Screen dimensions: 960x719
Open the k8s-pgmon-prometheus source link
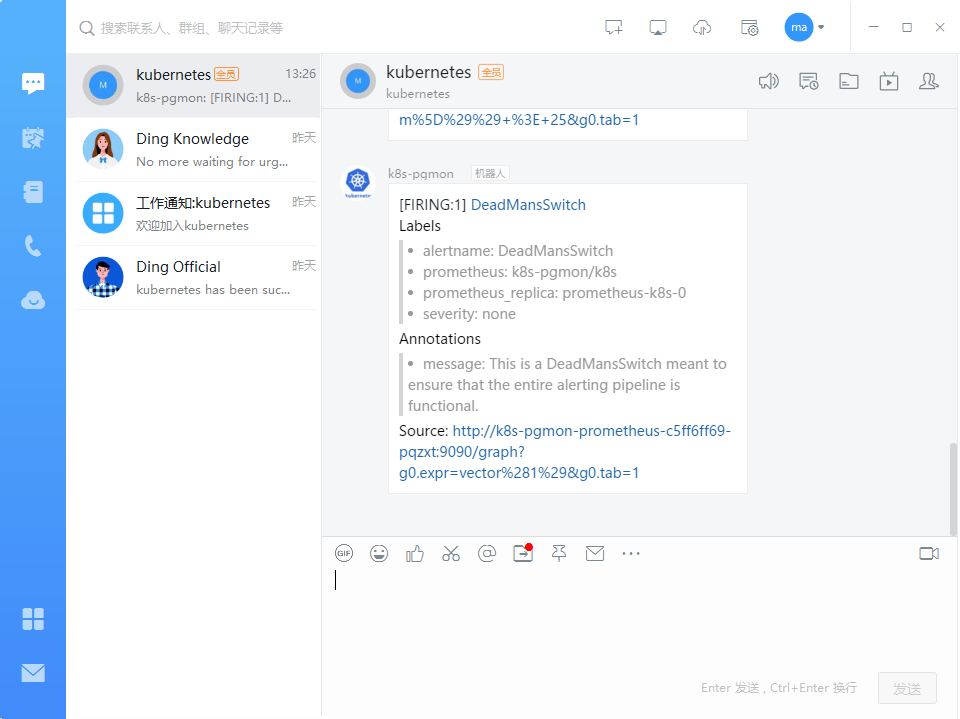coord(565,452)
